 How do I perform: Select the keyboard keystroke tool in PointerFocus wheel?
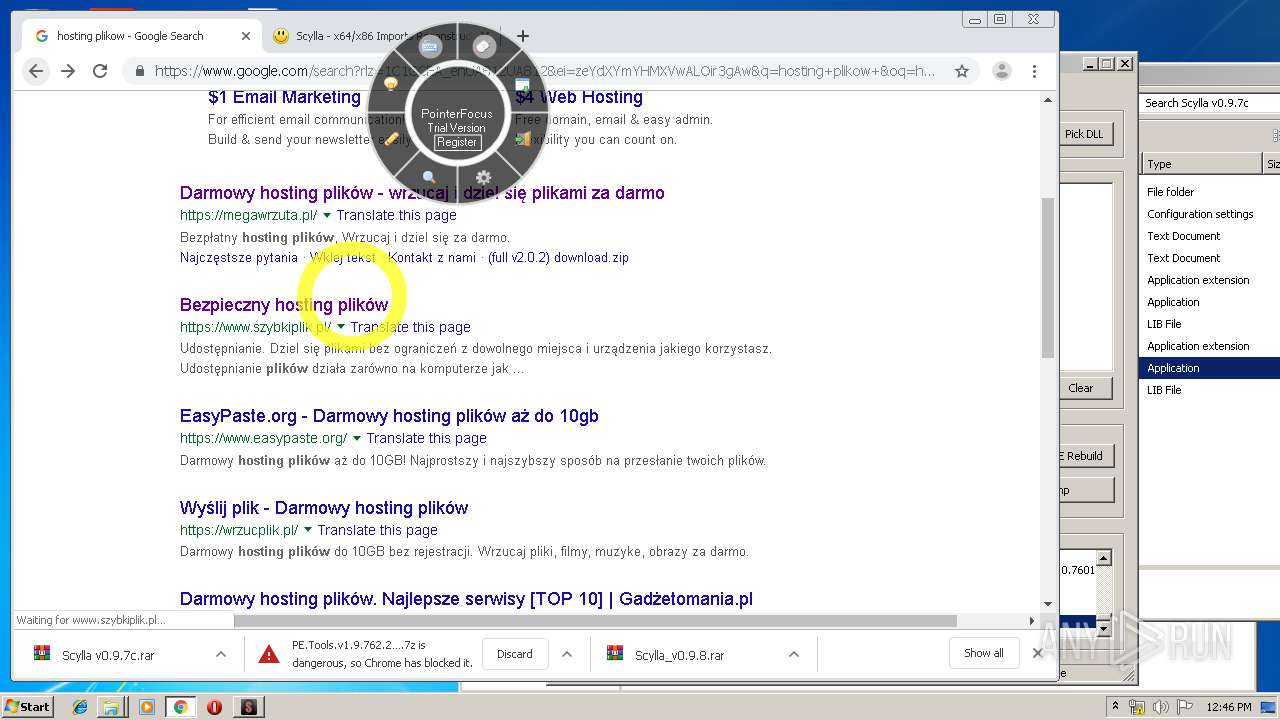(x=431, y=47)
